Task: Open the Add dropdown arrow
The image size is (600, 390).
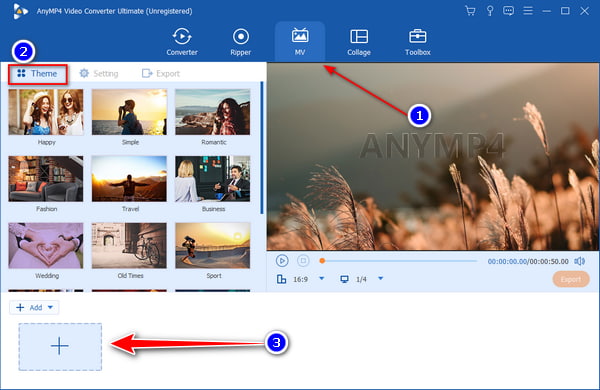Action: pos(50,307)
